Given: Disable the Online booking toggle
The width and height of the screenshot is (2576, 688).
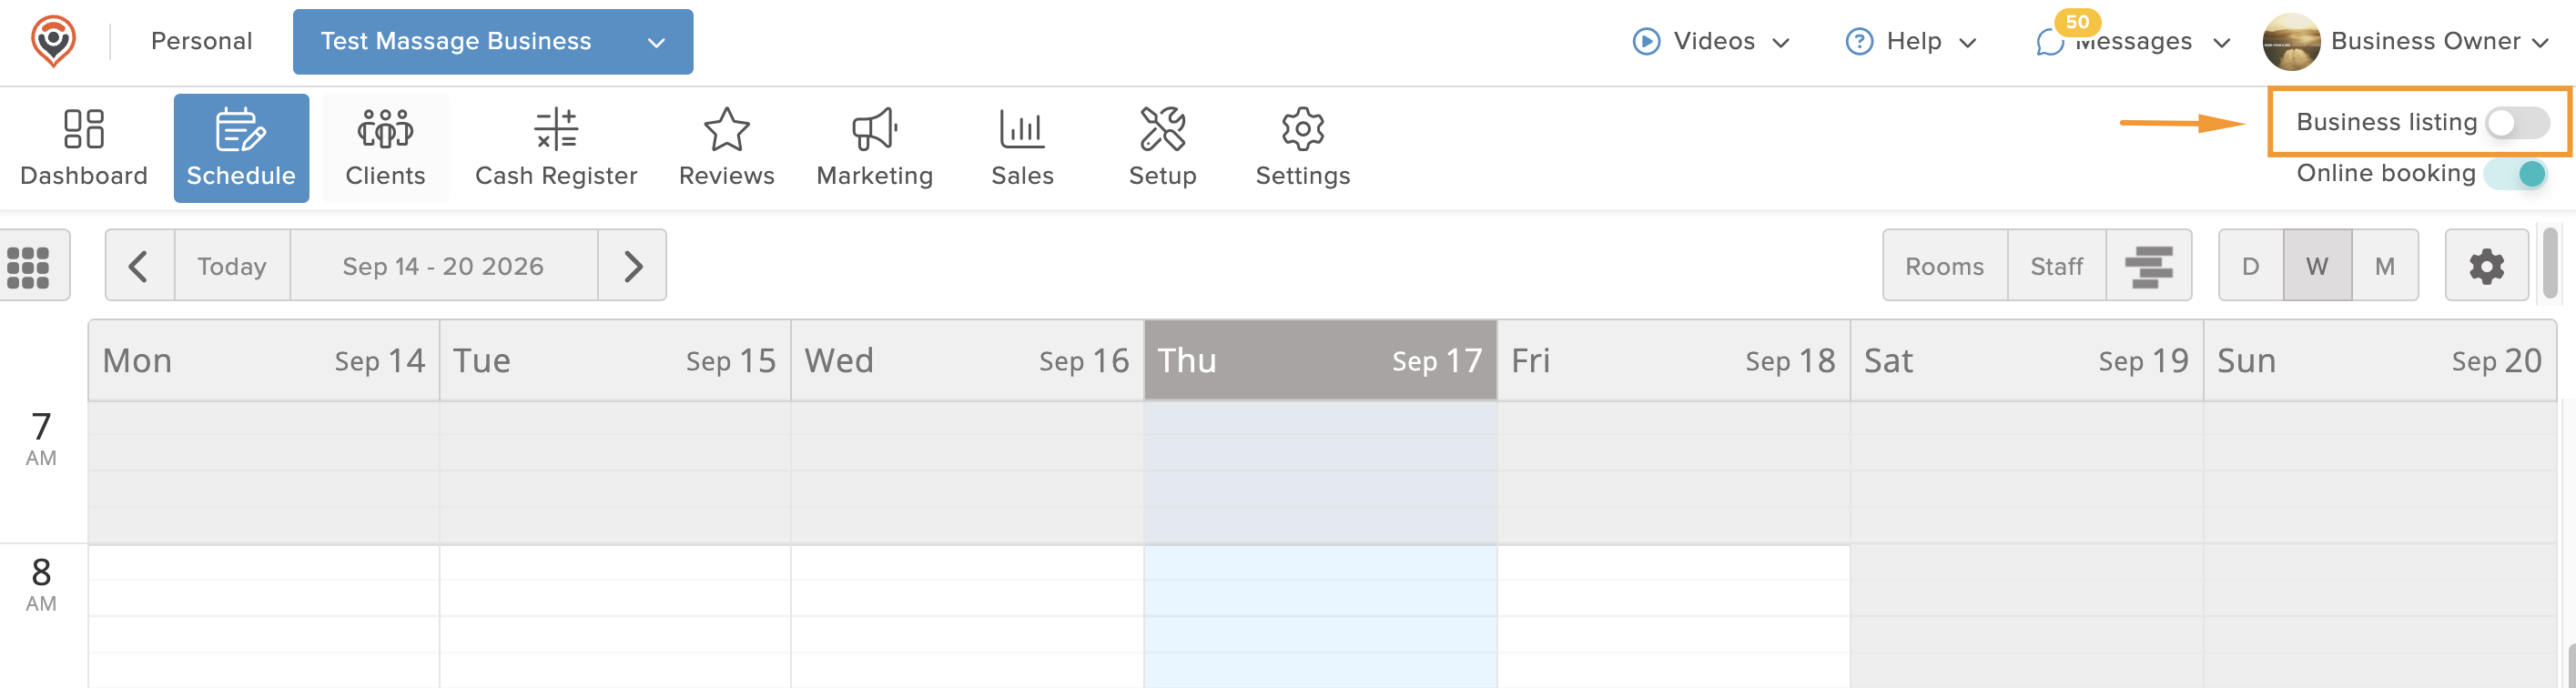Looking at the screenshot, I should [2517, 174].
